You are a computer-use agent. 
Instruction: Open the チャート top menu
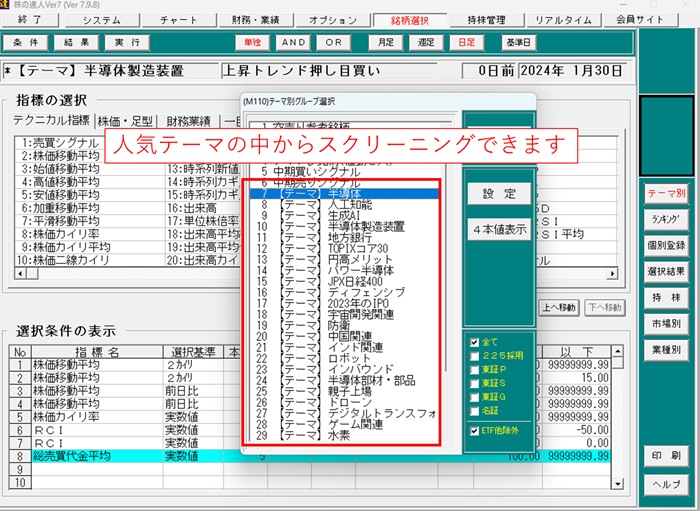point(178,19)
